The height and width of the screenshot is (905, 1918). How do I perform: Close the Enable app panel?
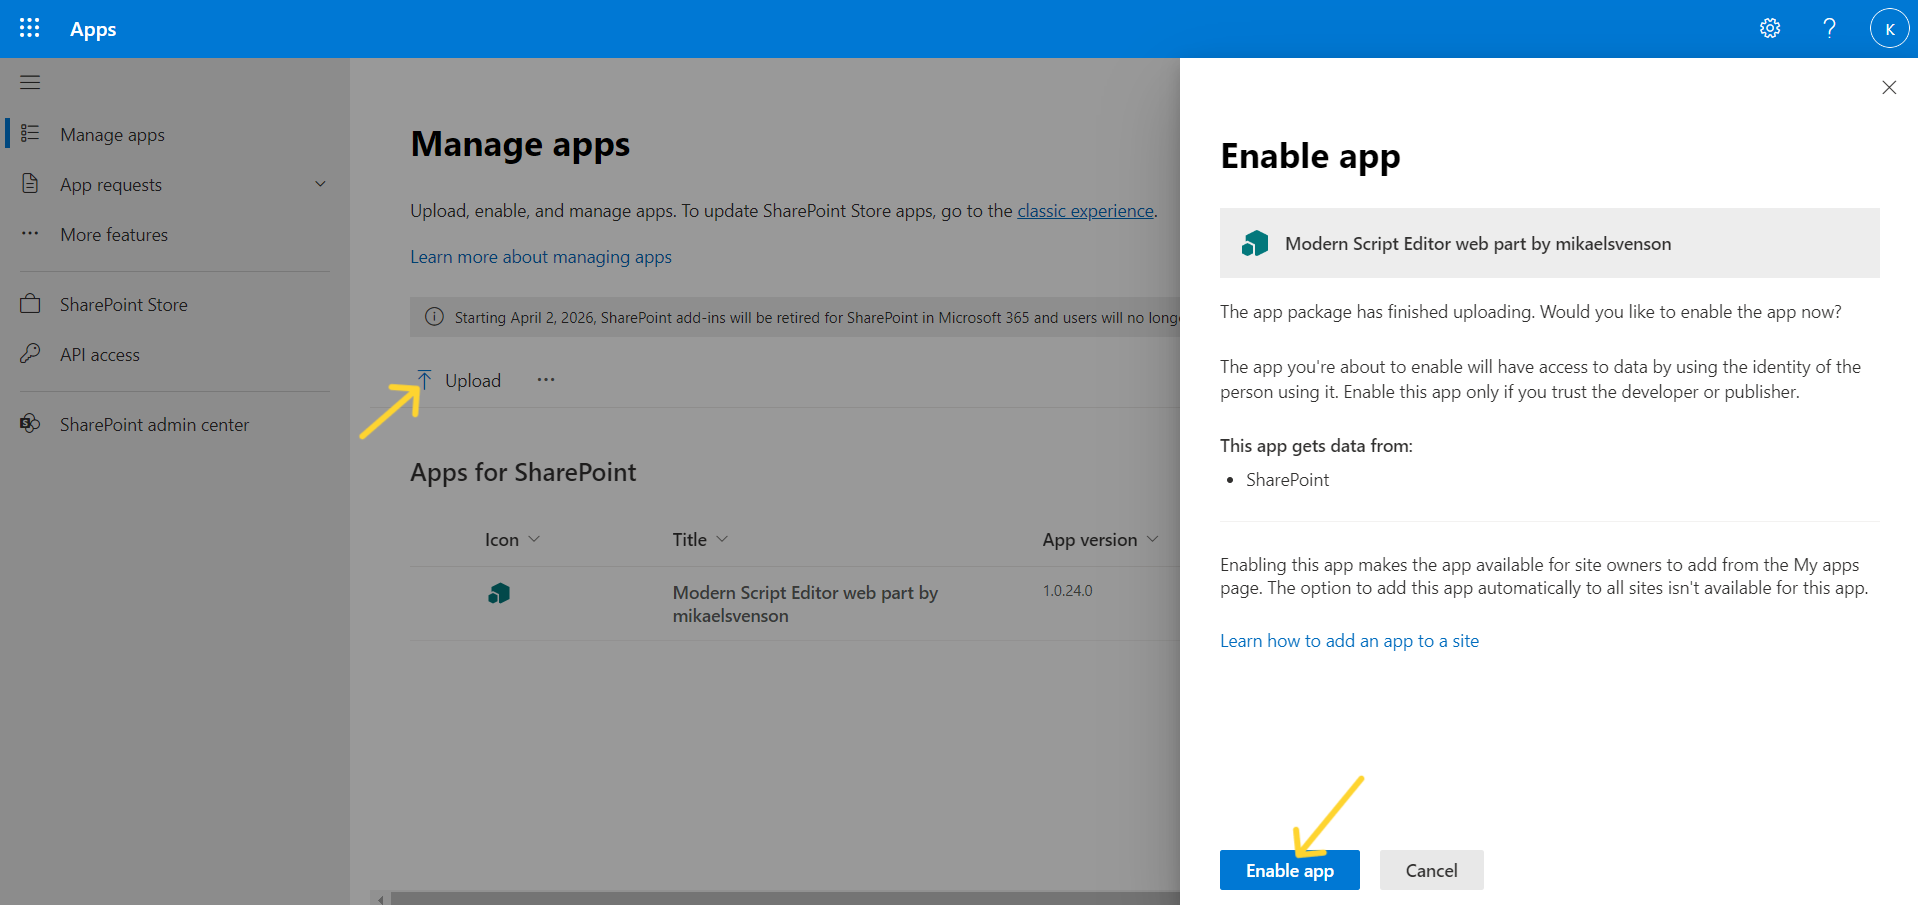coord(1888,87)
